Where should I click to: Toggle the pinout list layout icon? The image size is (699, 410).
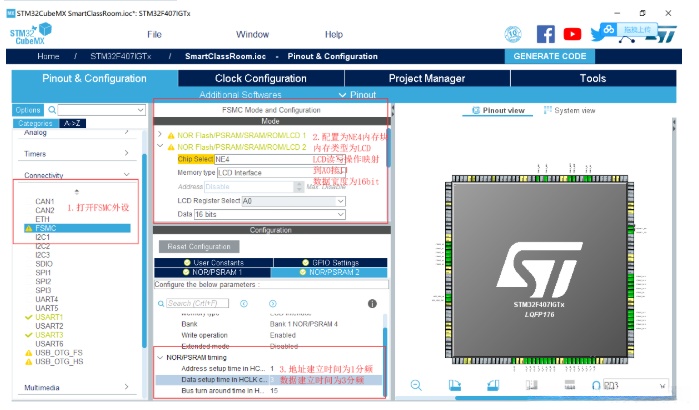pyautogui.click(x=570, y=385)
